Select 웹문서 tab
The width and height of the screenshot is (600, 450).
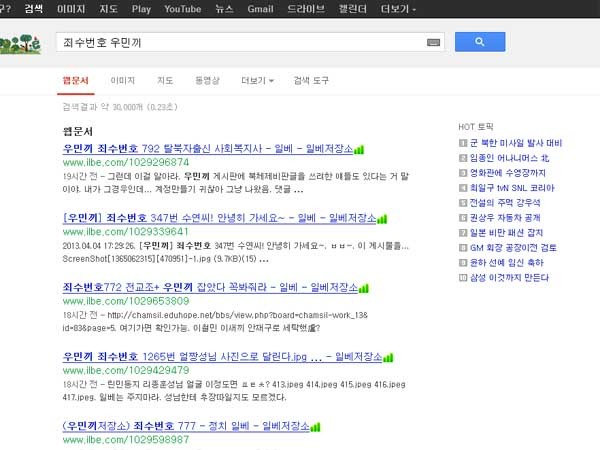75,80
